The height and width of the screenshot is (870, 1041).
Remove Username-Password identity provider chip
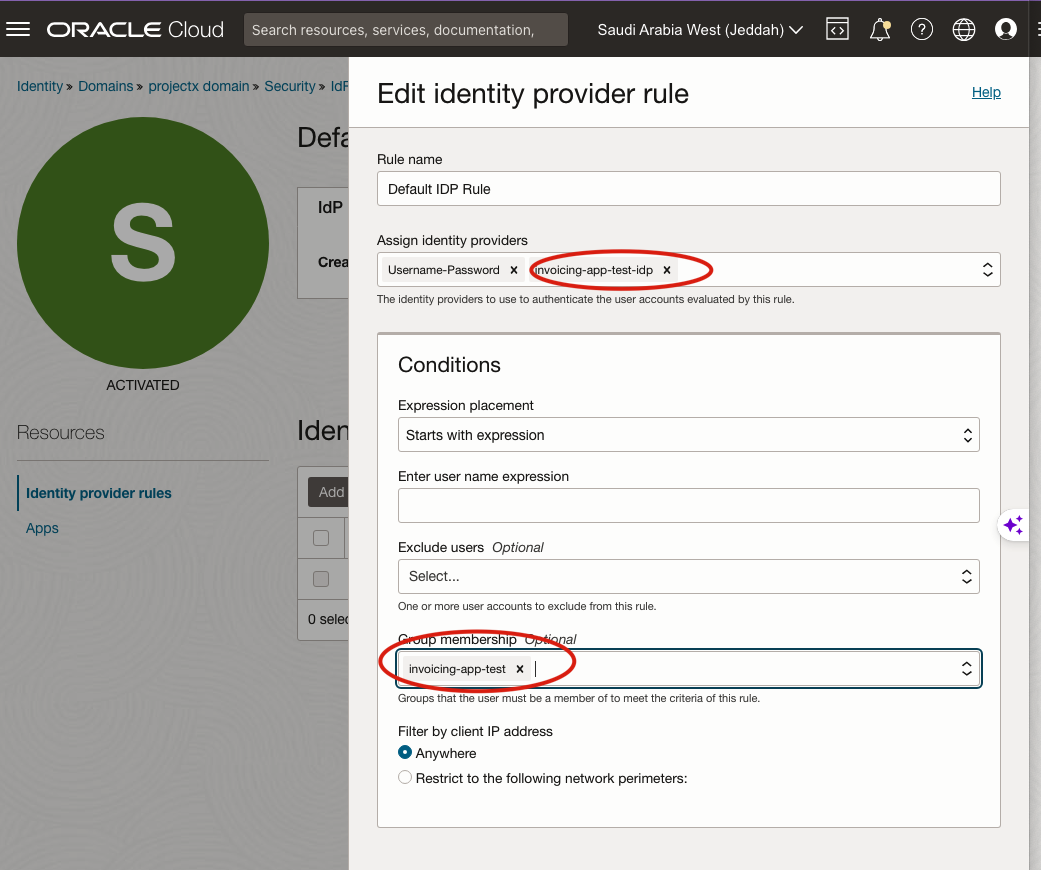click(x=513, y=270)
